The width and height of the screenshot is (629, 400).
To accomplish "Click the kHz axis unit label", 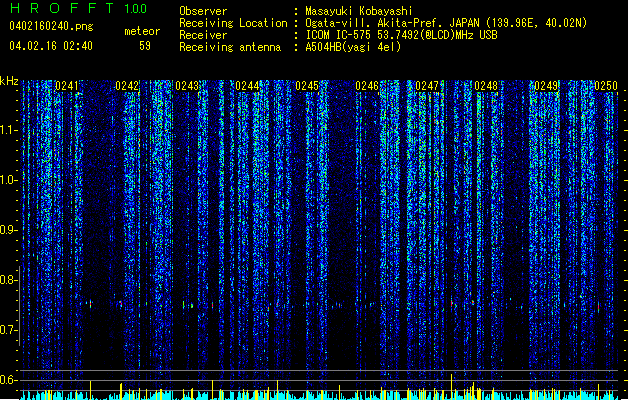I will pos(9,81).
